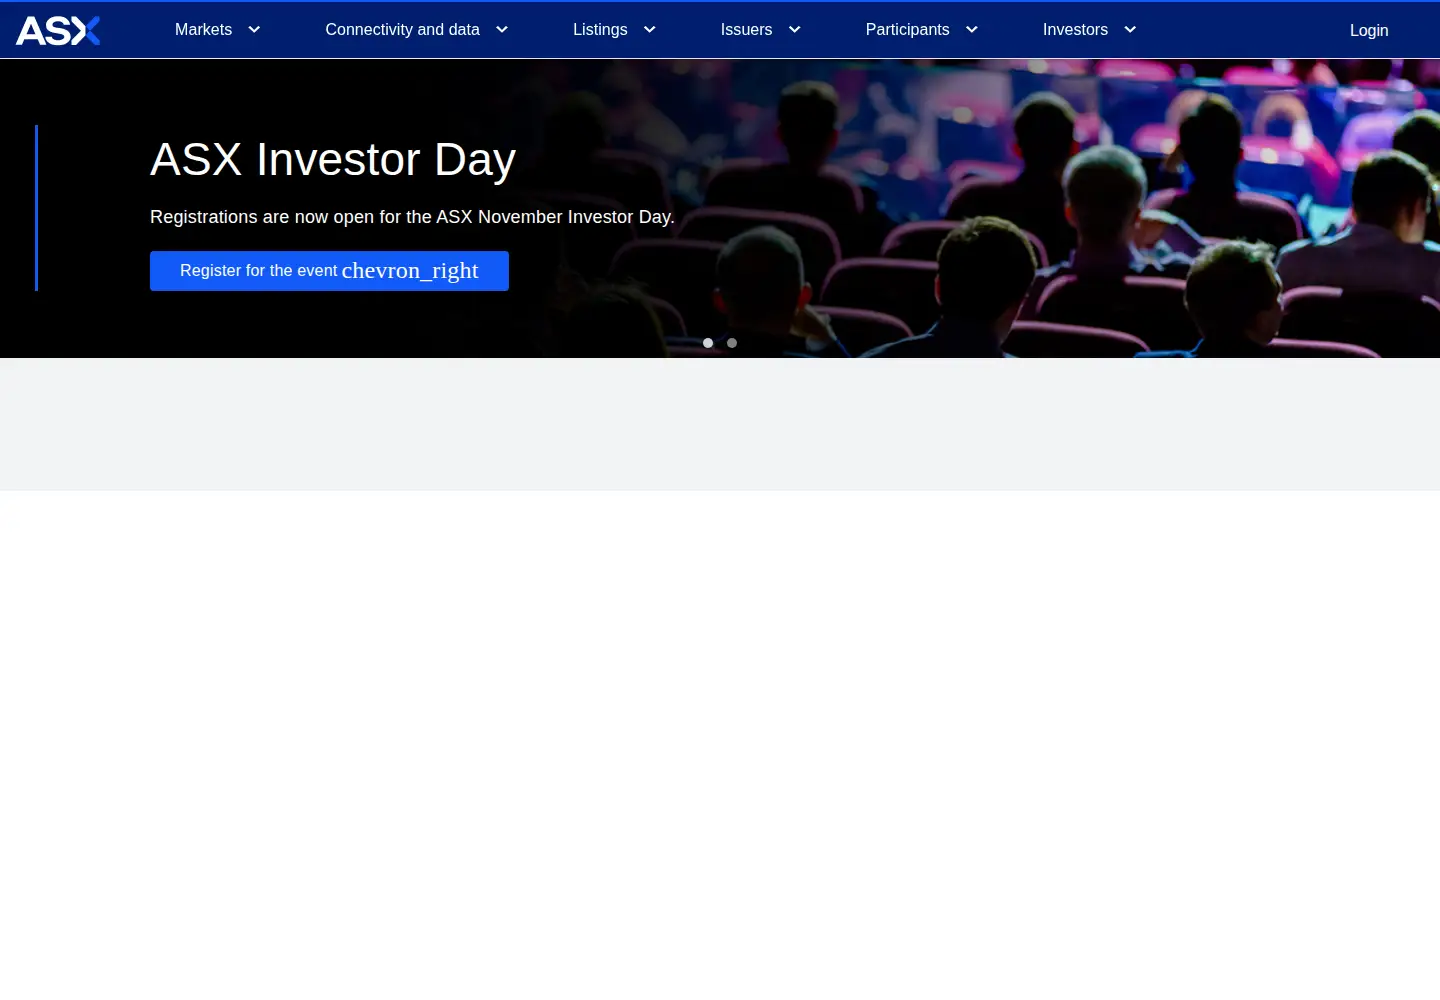Expand the Listings dropdown chevron
The image size is (1440, 1000).
(649, 30)
